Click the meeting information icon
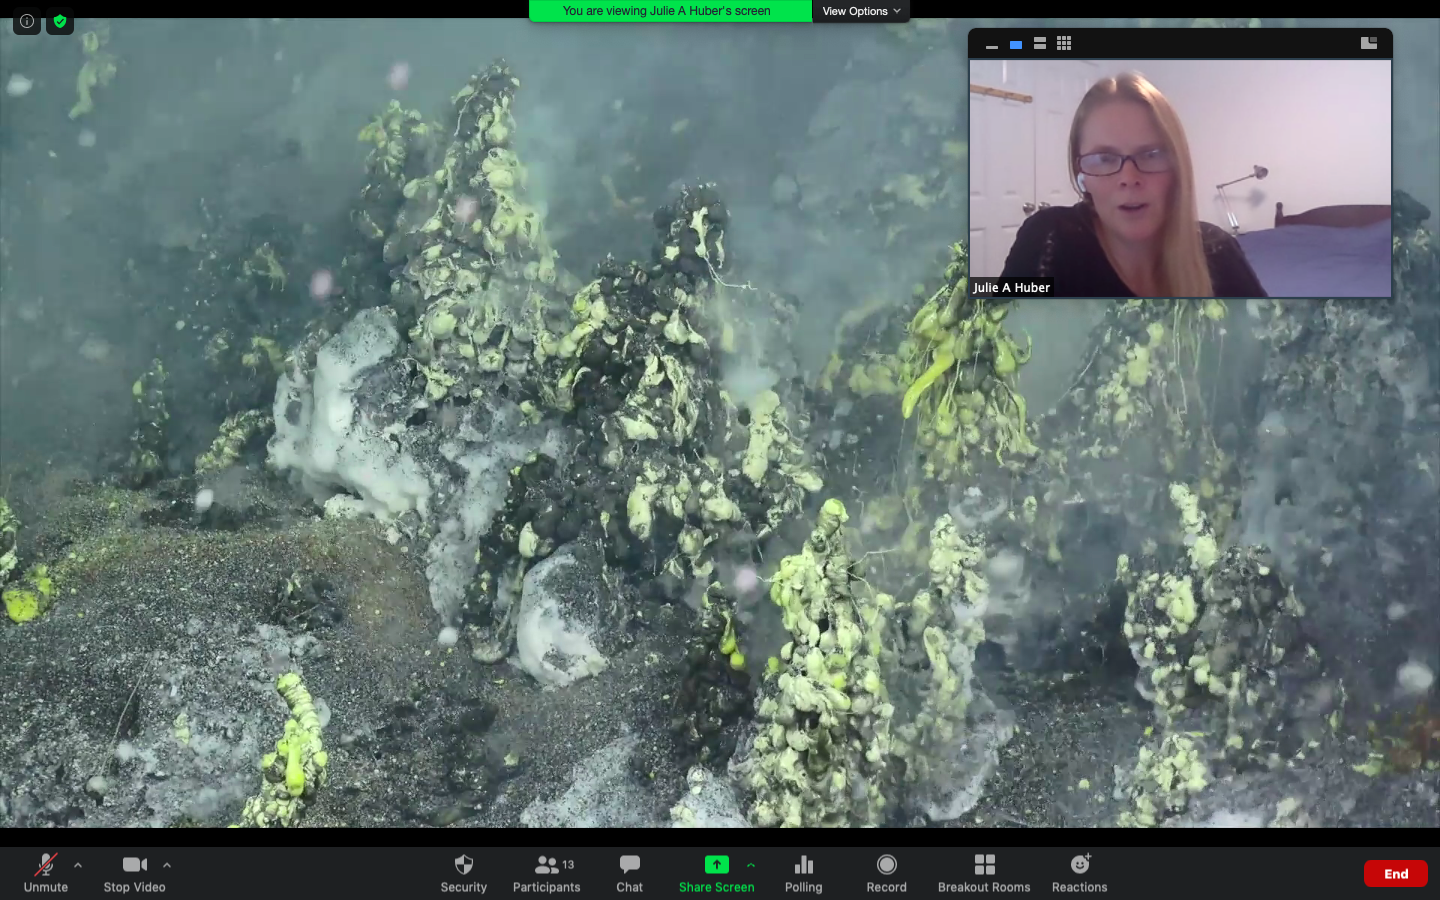1440x900 pixels. click(27, 21)
